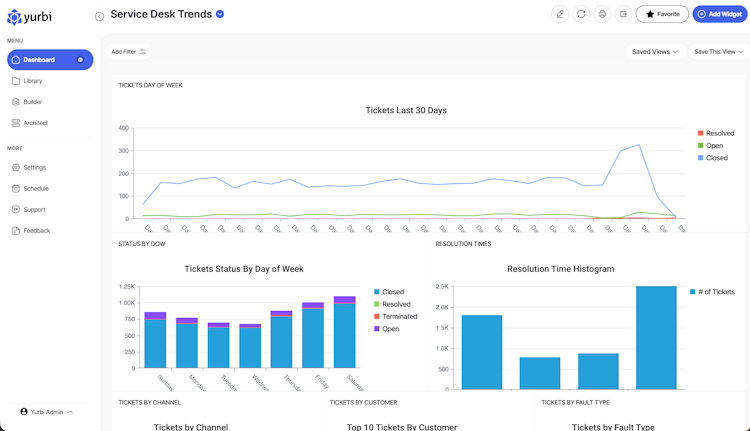
Task: Toggle Terminated series in status legend
Action: 396,317
